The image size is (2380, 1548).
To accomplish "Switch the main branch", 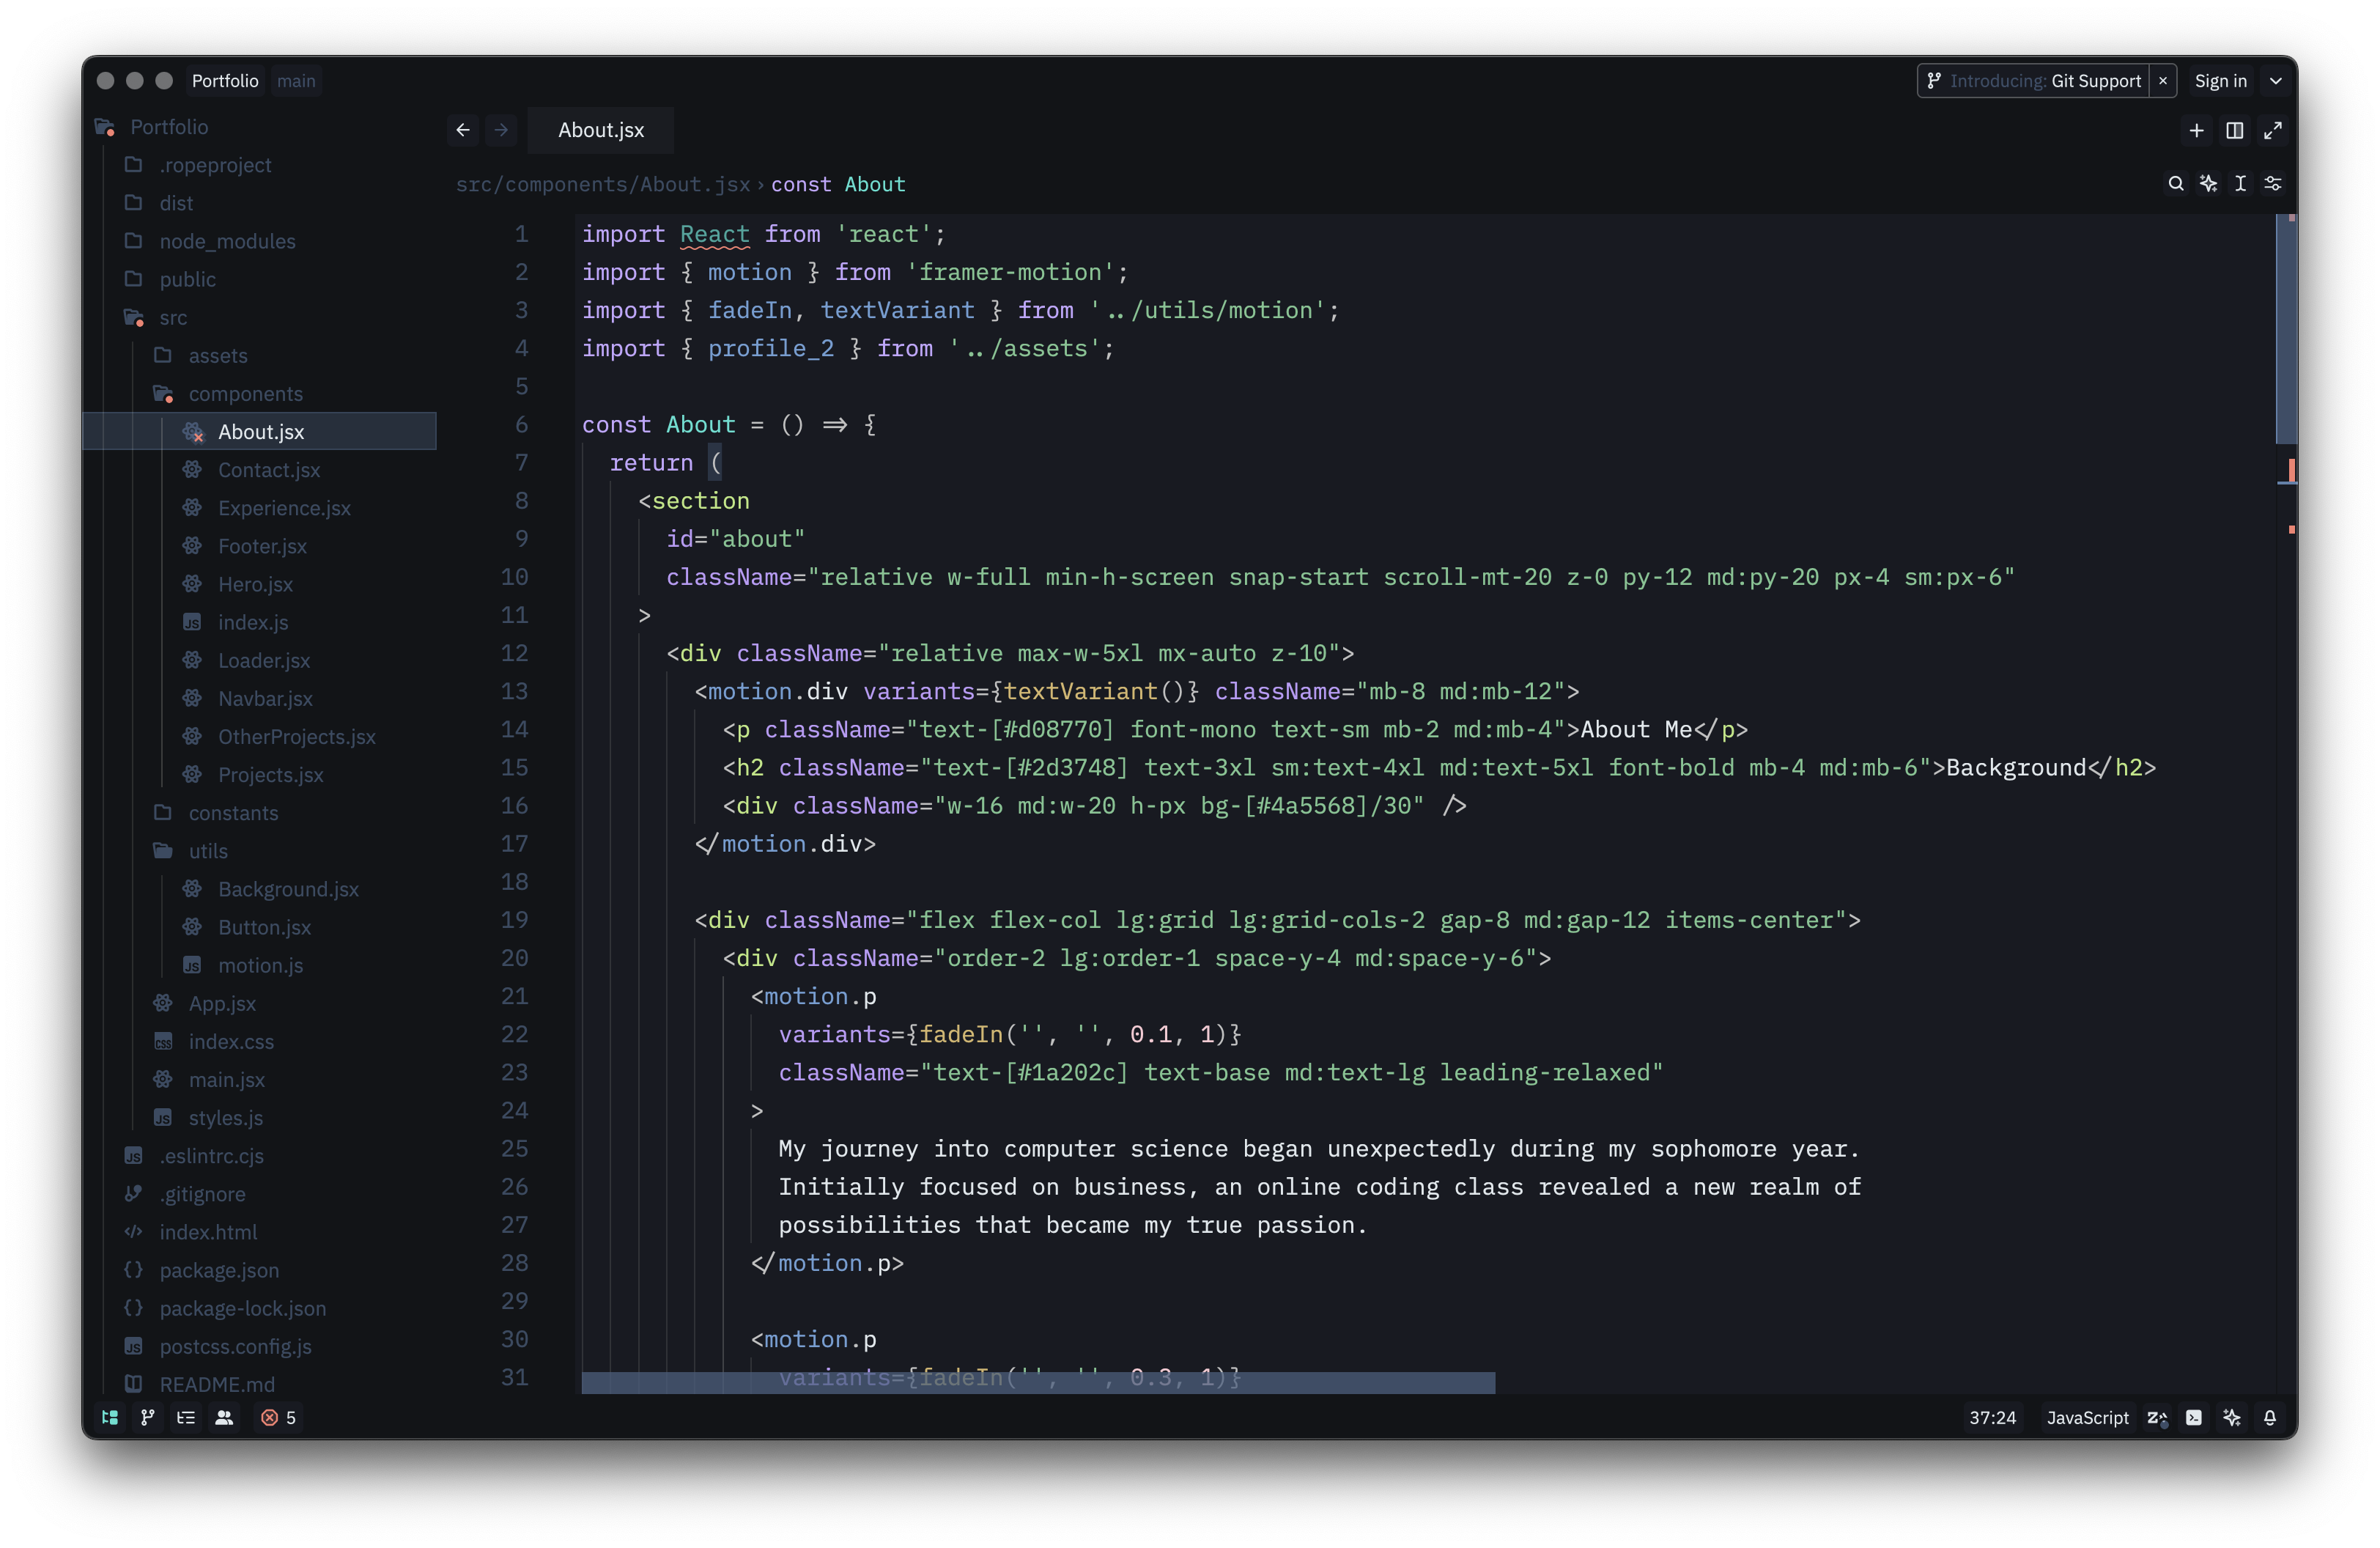I will click(296, 81).
